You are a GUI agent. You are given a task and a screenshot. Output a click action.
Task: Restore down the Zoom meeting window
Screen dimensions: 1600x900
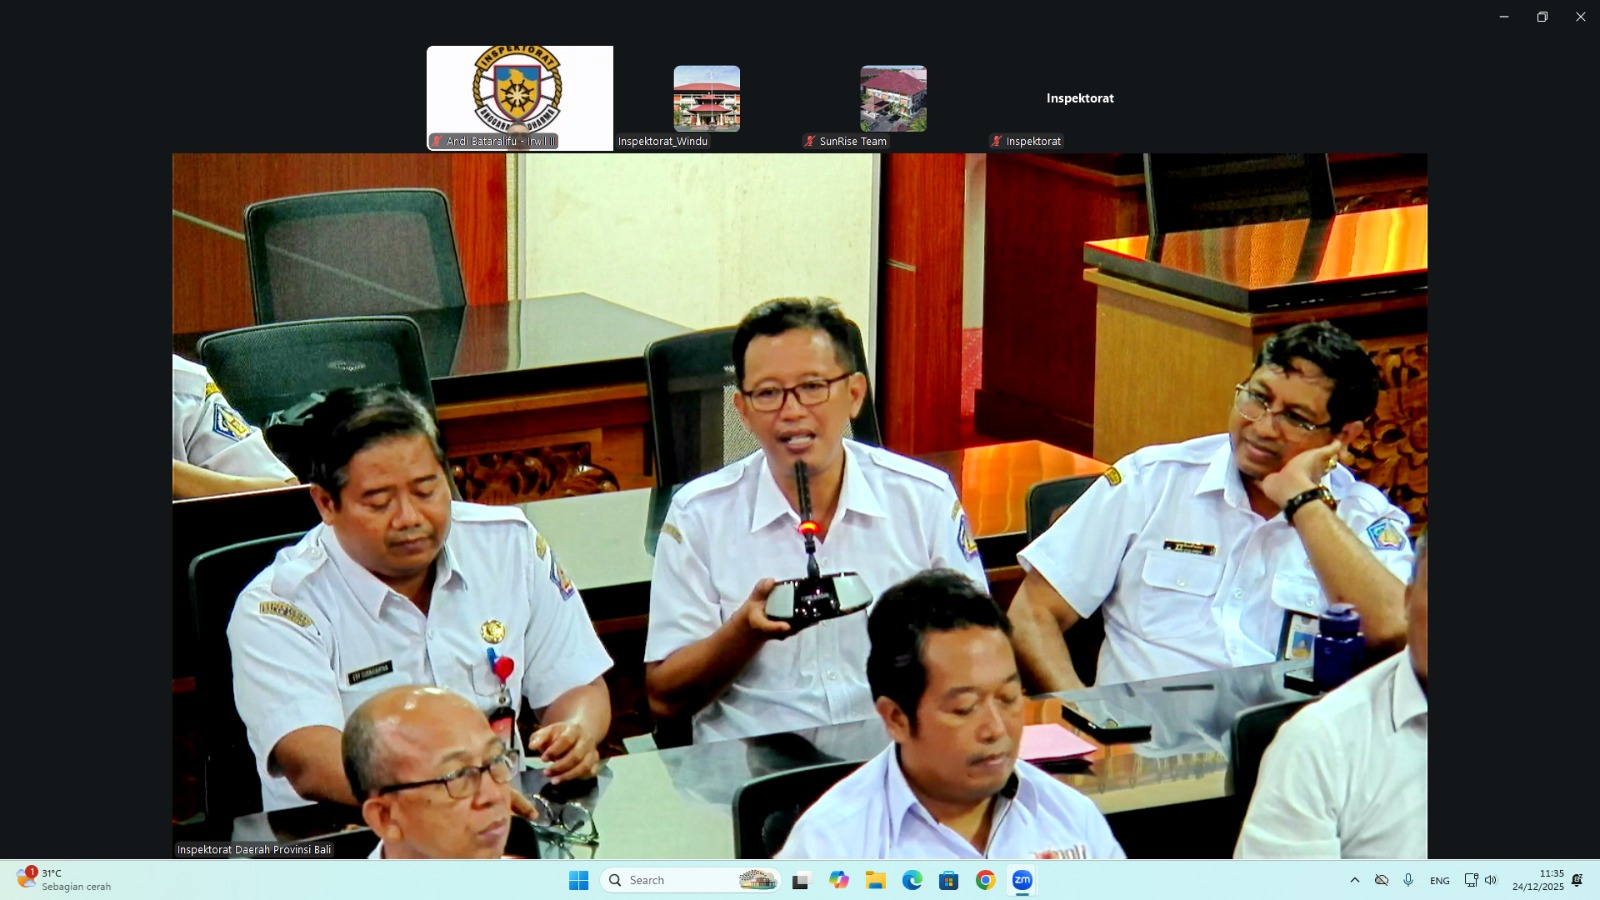point(1542,17)
